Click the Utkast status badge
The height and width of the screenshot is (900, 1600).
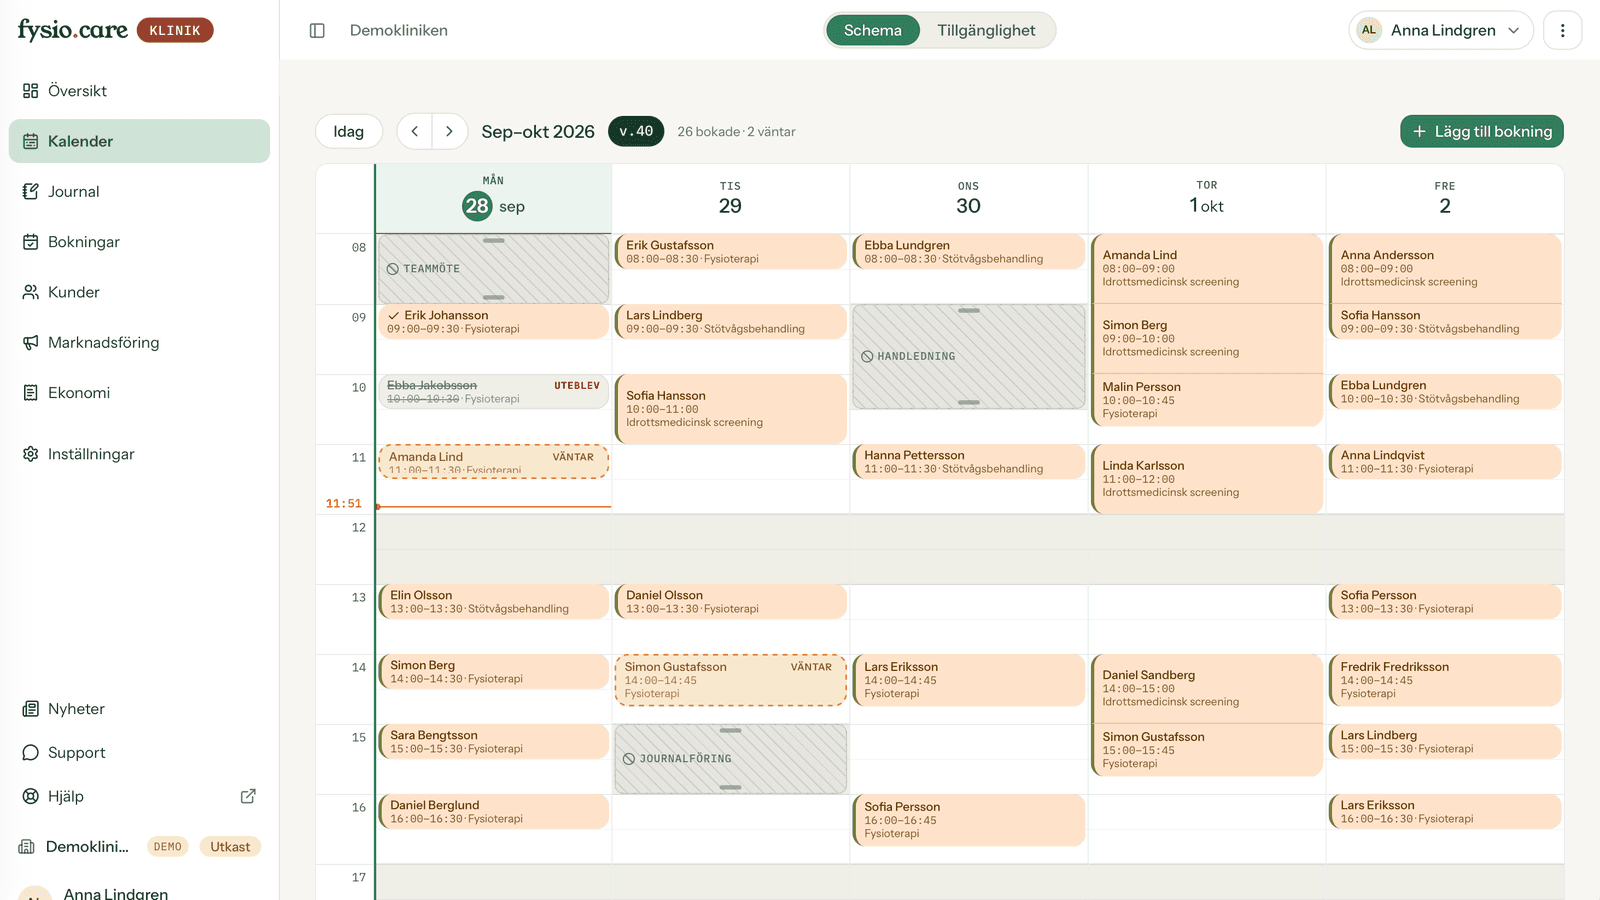click(x=230, y=847)
